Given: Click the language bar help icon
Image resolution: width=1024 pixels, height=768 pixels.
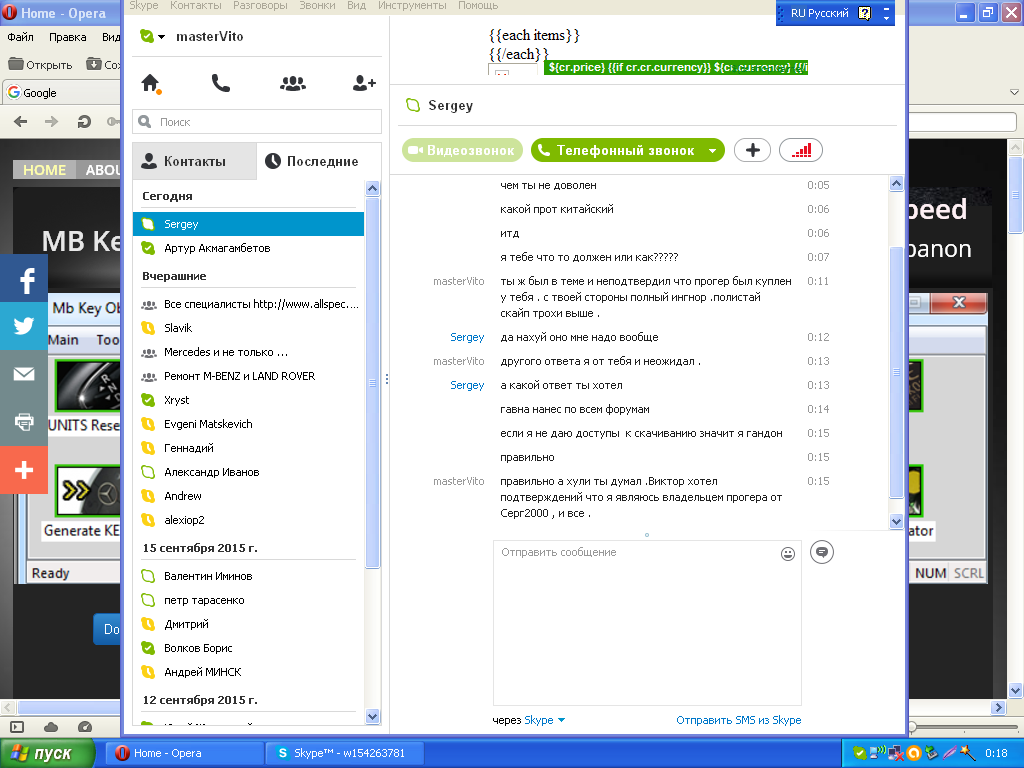Looking at the screenshot, I should coord(865,13).
